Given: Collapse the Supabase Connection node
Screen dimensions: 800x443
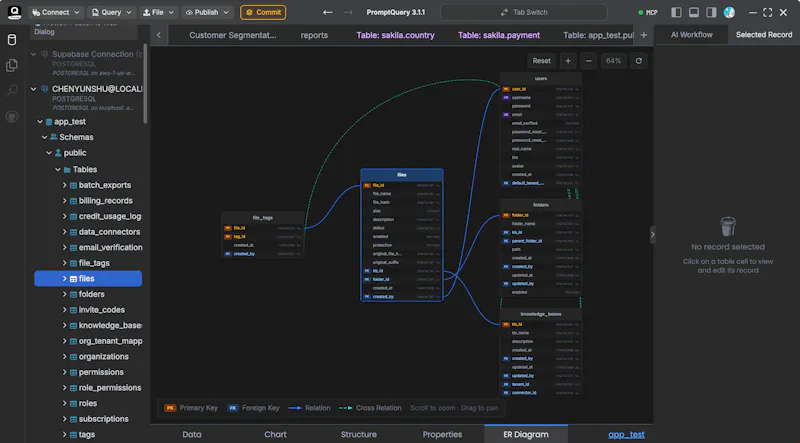Looking at the screenshot, I should [34, 54].
